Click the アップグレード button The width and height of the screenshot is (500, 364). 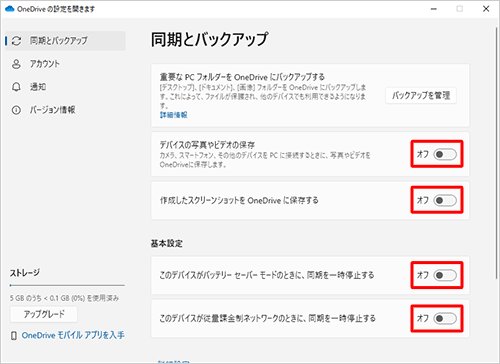point(44,314)
